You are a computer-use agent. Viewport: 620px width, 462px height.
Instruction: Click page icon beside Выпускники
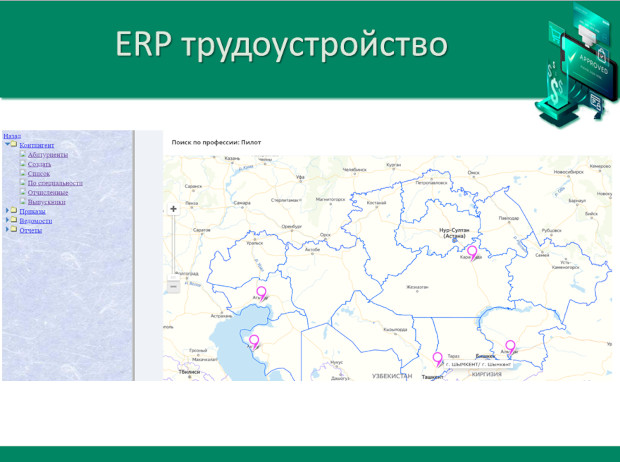tap(23, 202)
